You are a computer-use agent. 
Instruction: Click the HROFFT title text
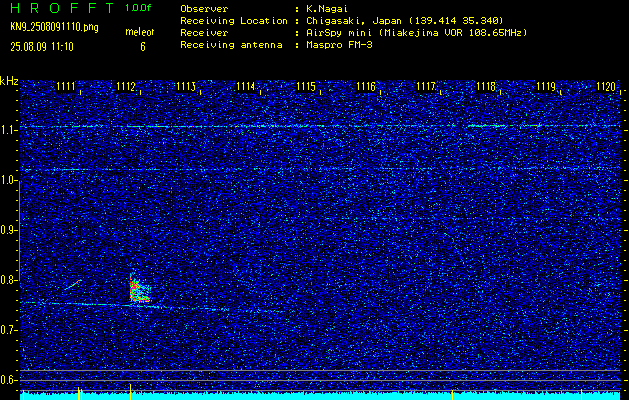coord(62,8)
